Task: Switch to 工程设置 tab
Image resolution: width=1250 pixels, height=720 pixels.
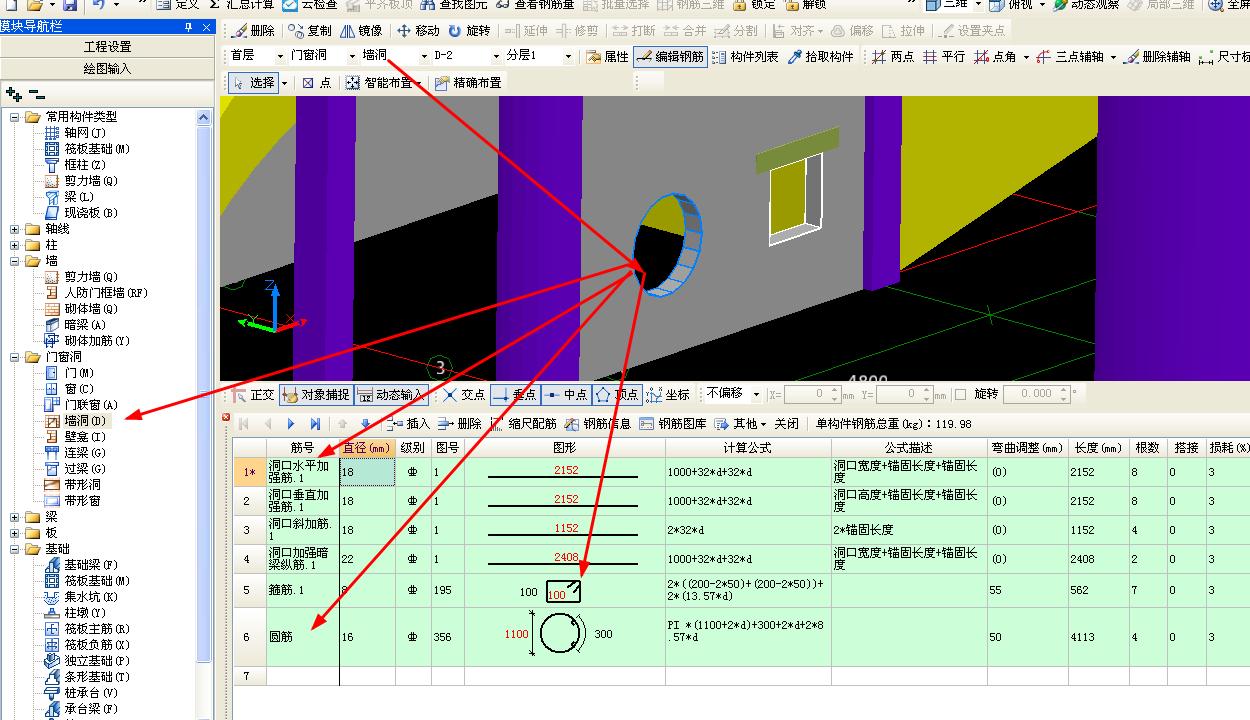Action: click(108, 47)
